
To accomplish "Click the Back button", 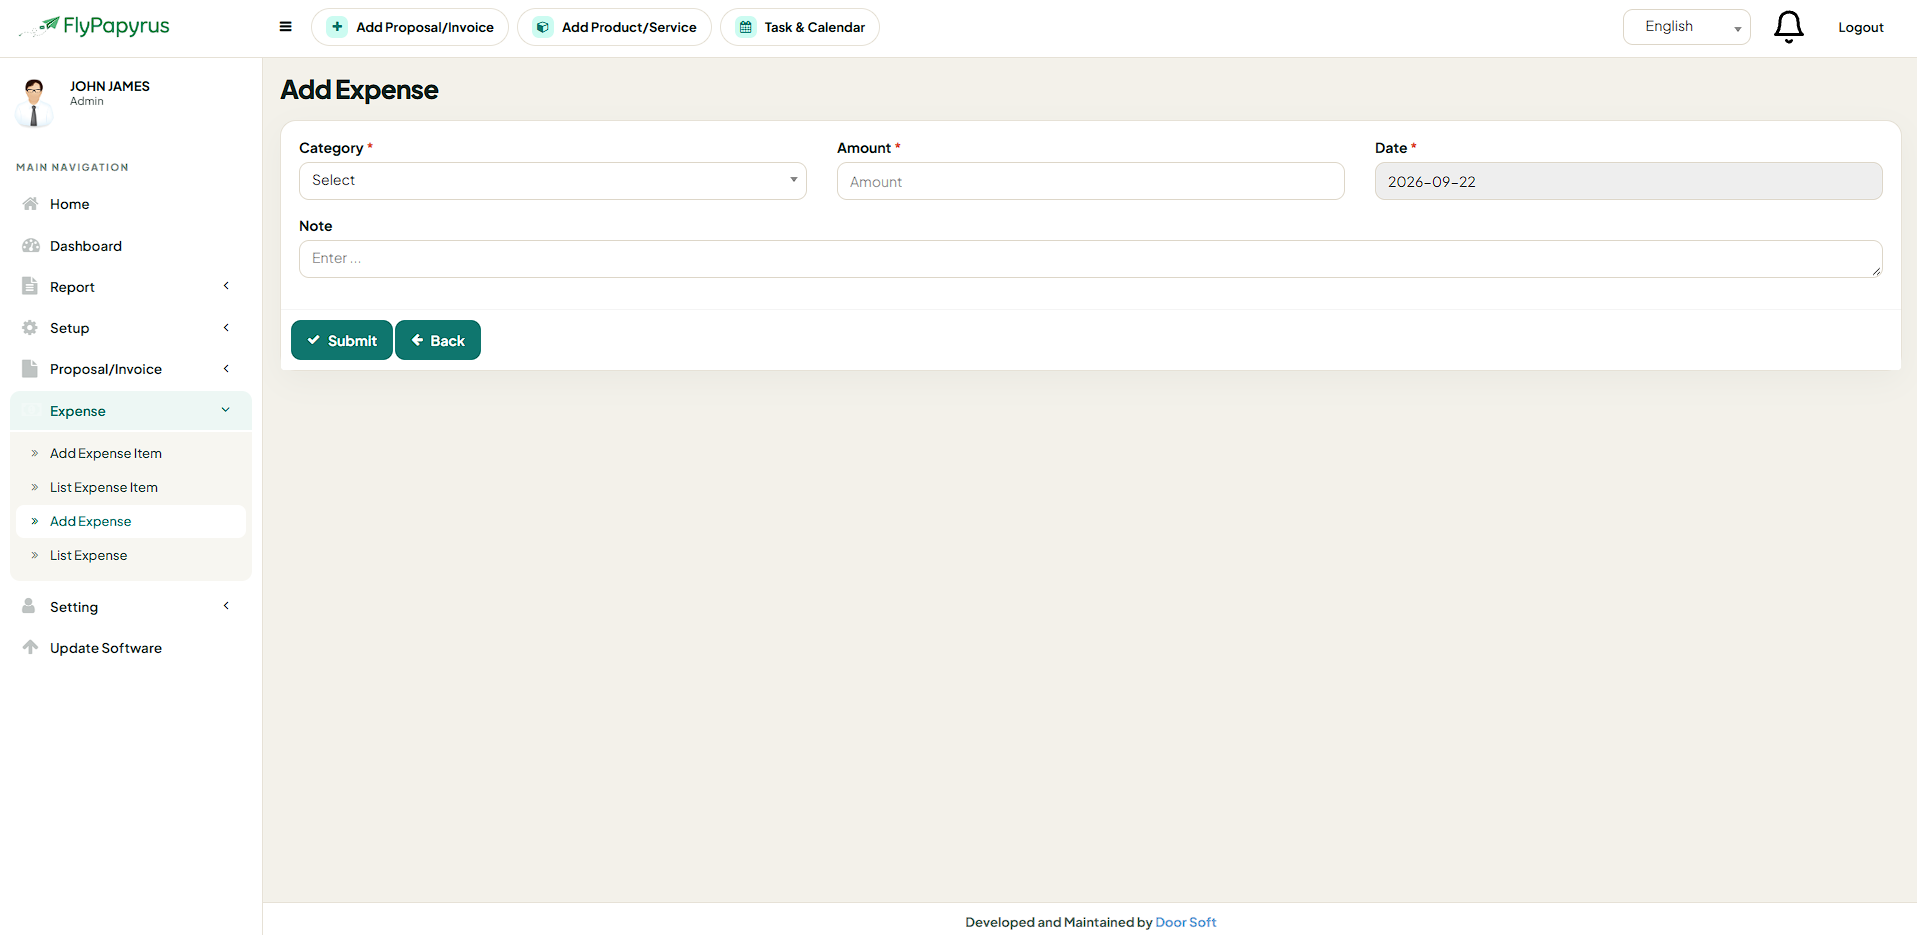I will [x=438, y=340].
